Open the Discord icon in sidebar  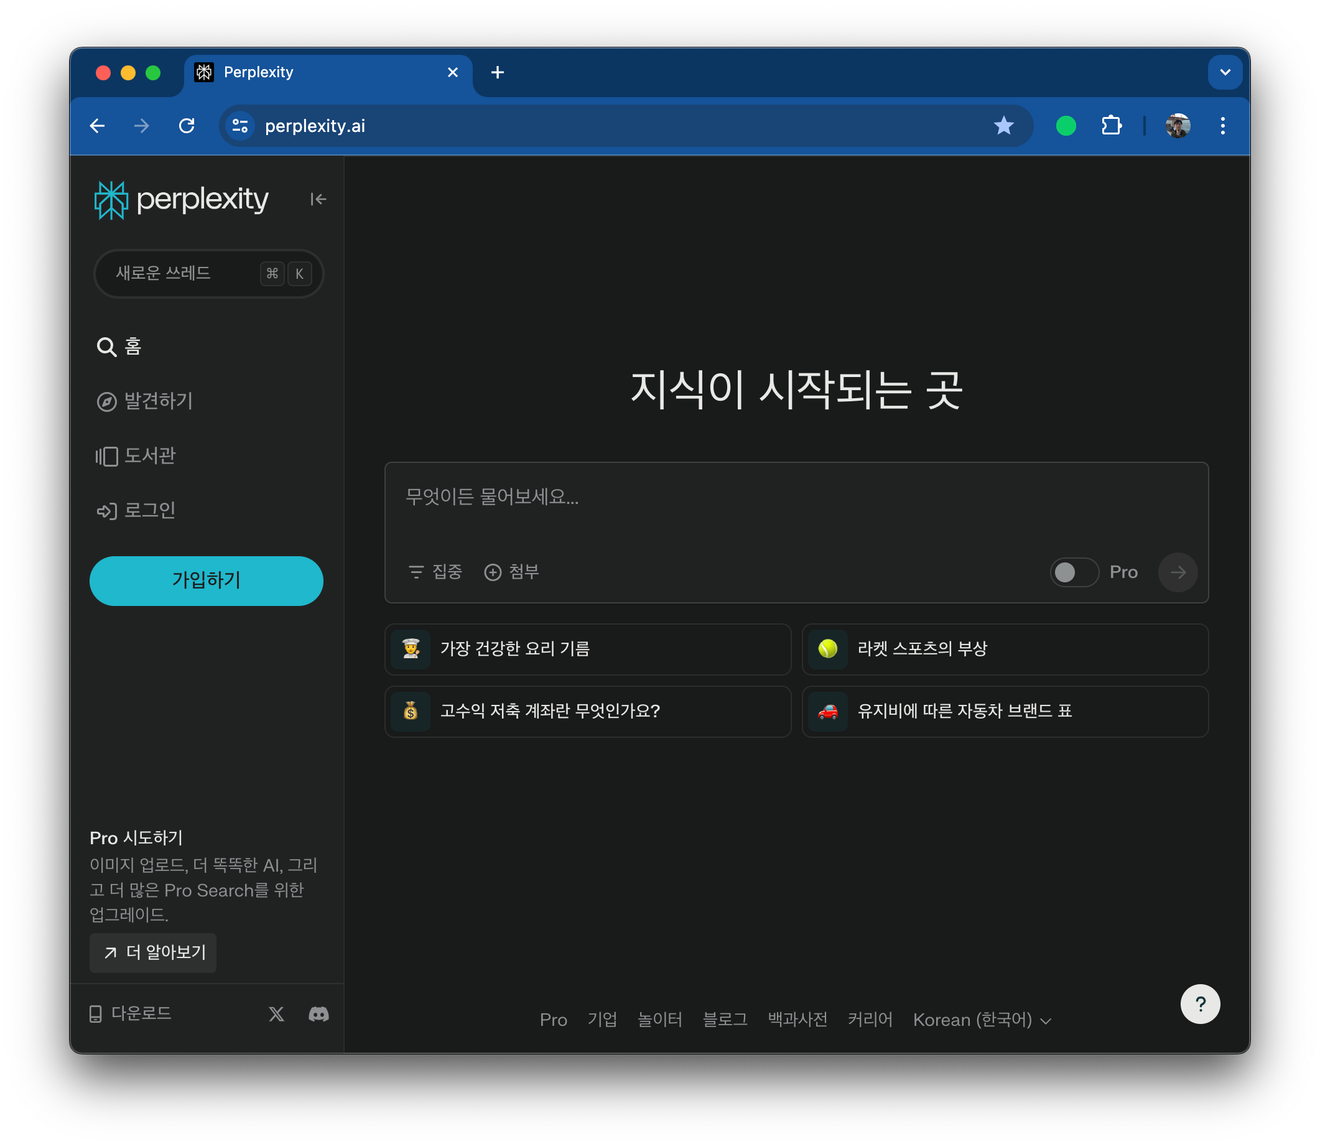click(319, 1014)
